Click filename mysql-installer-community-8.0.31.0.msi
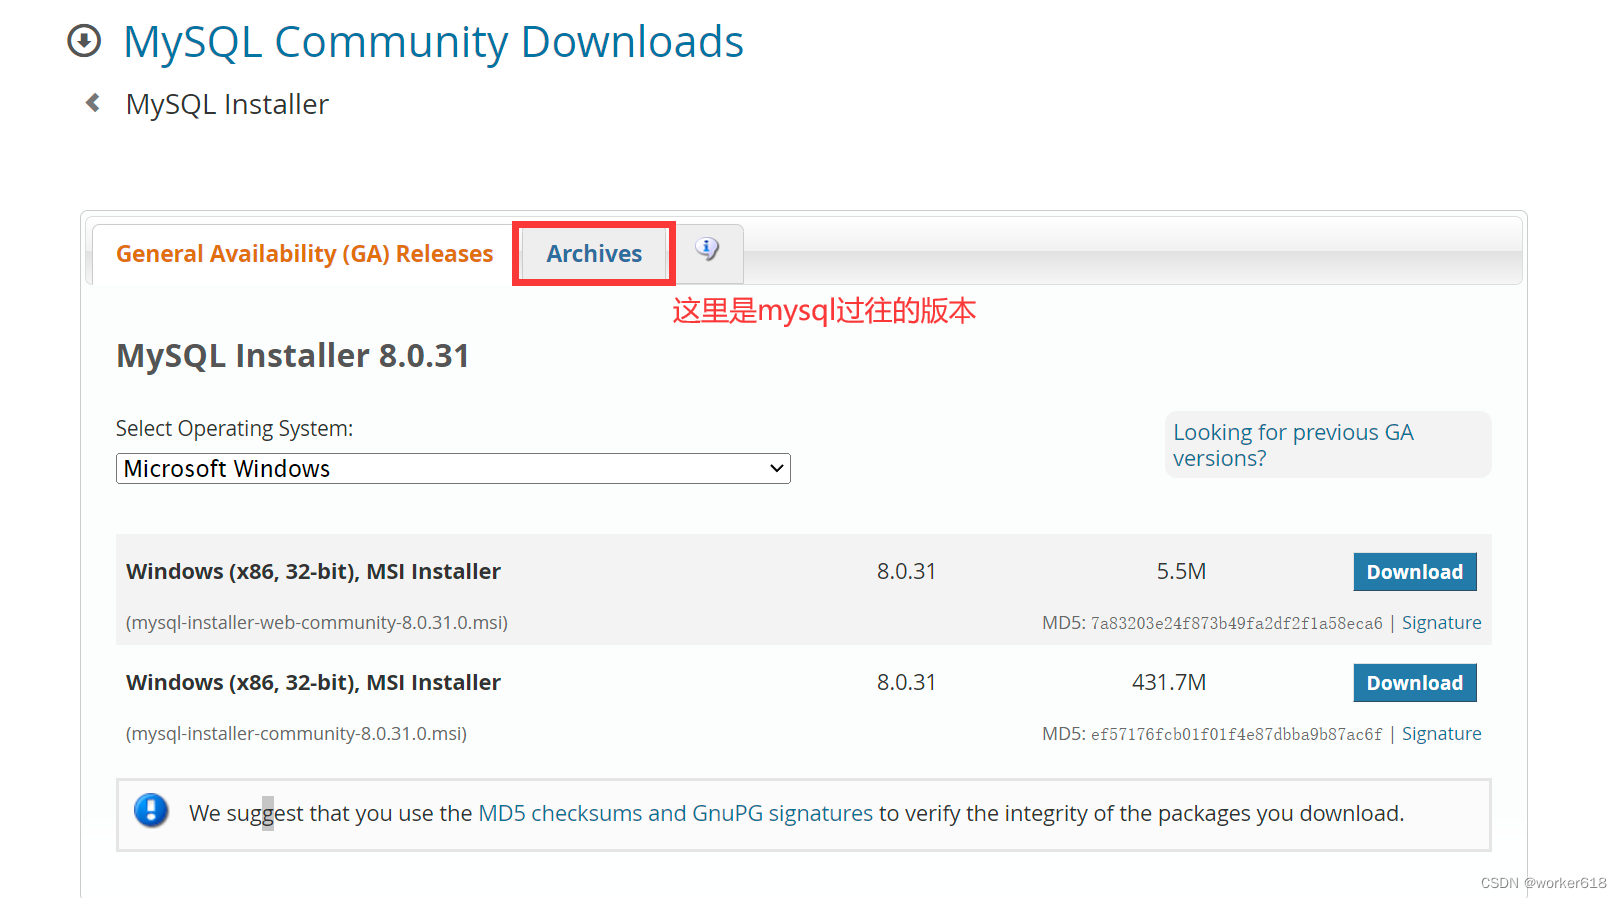Image resolution: width=1622 pixels, height=898 pixels. (296, 734)
